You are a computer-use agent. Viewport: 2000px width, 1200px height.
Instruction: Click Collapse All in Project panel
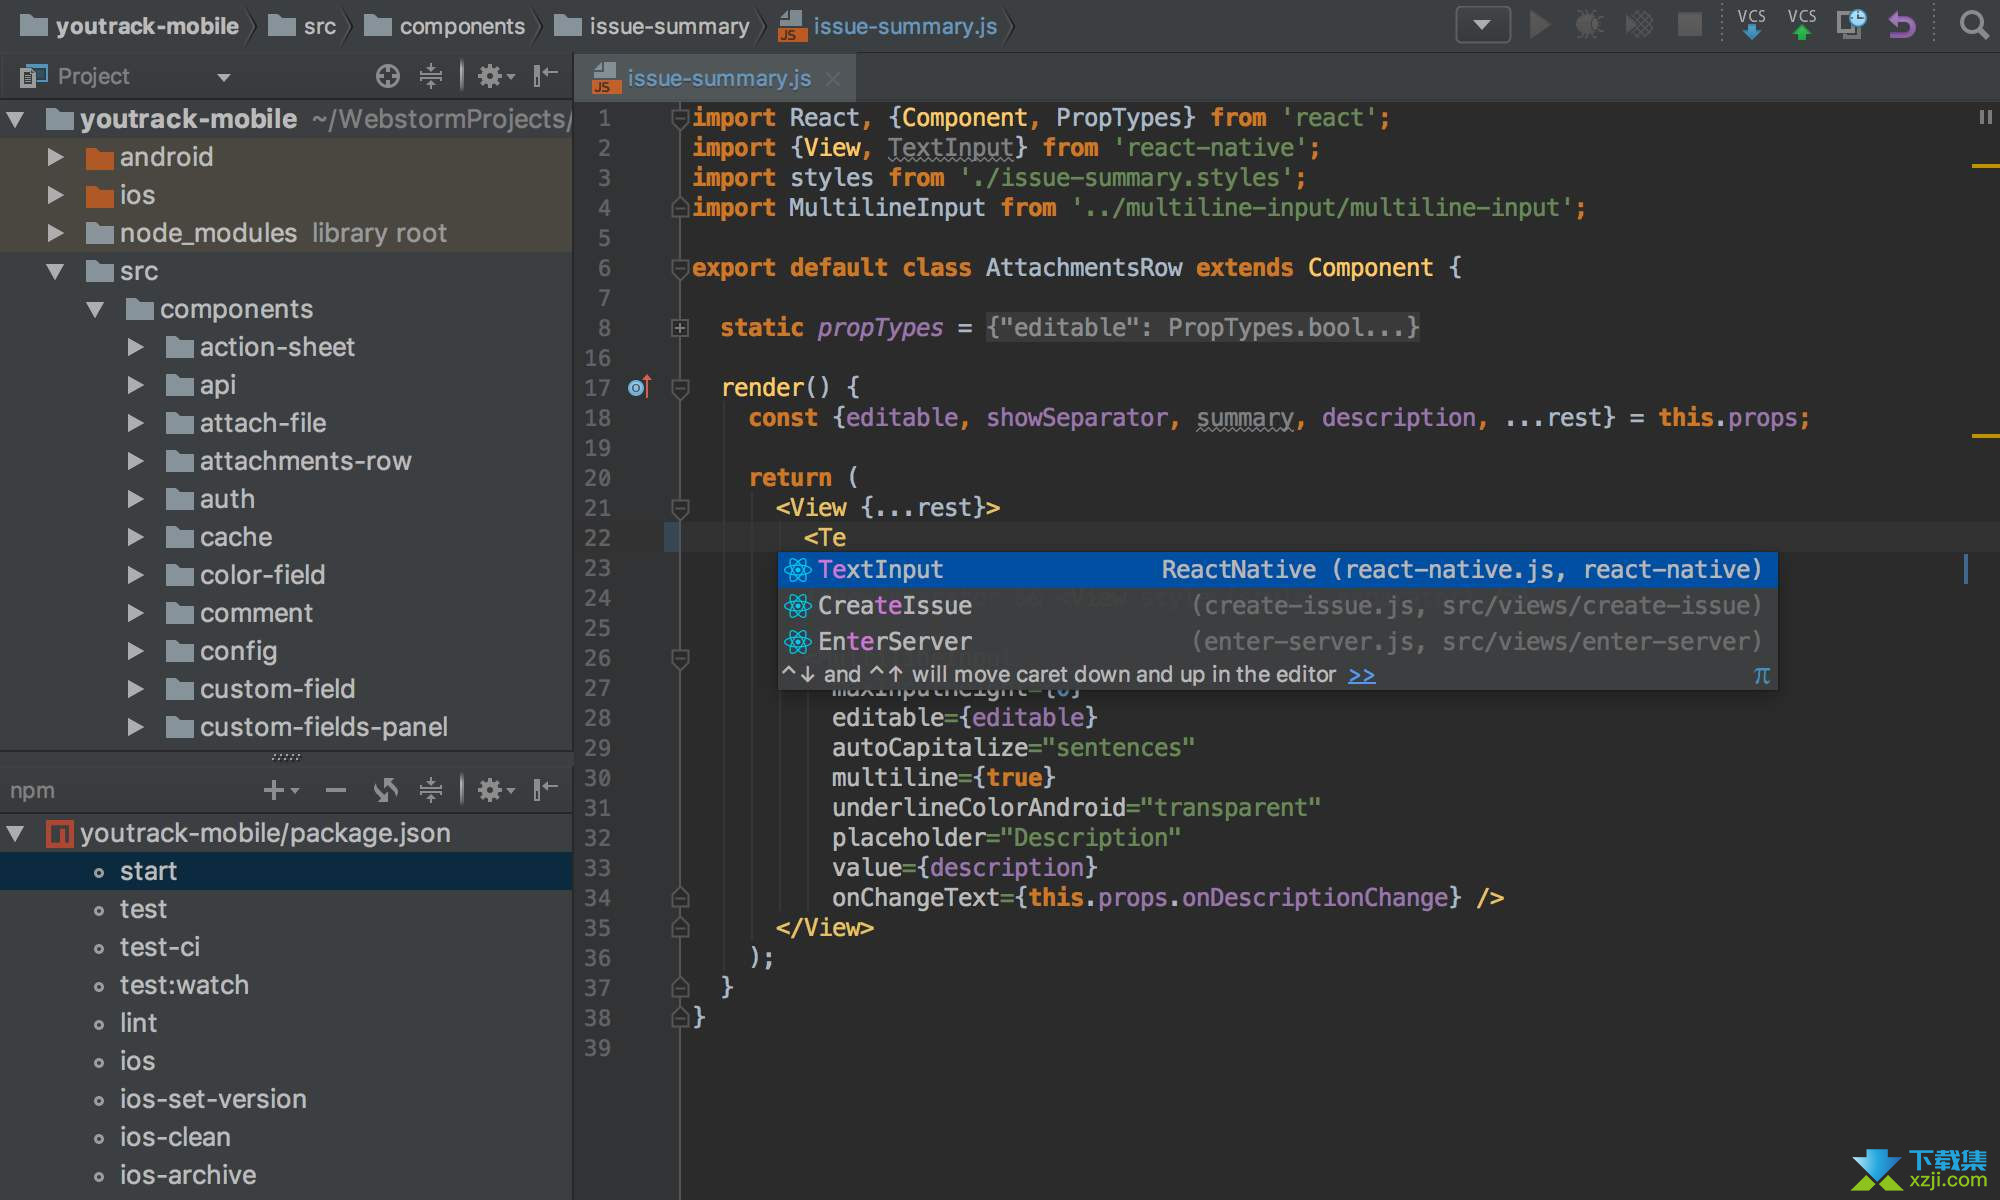coord(431,76)
